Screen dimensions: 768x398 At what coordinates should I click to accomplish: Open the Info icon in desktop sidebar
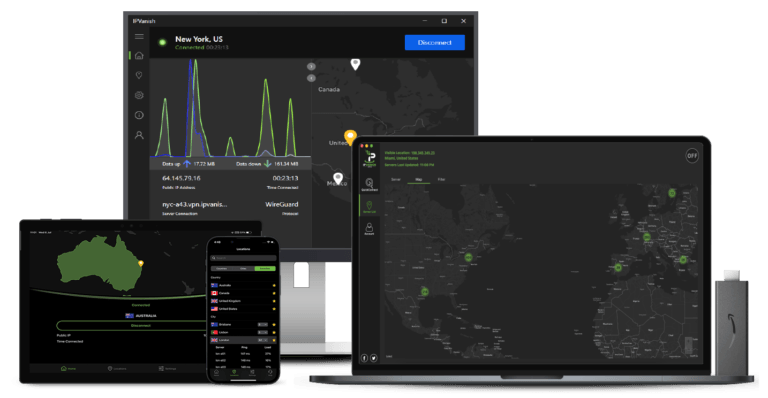[139, 115]
